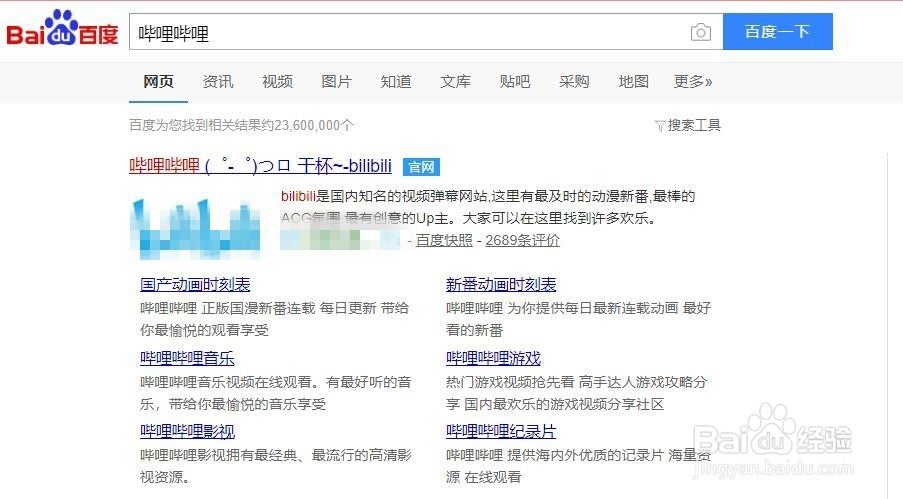The height and width of the screenshot is (499, 903).
Task: Go to the 文库 tab
Action: [455, 81]
